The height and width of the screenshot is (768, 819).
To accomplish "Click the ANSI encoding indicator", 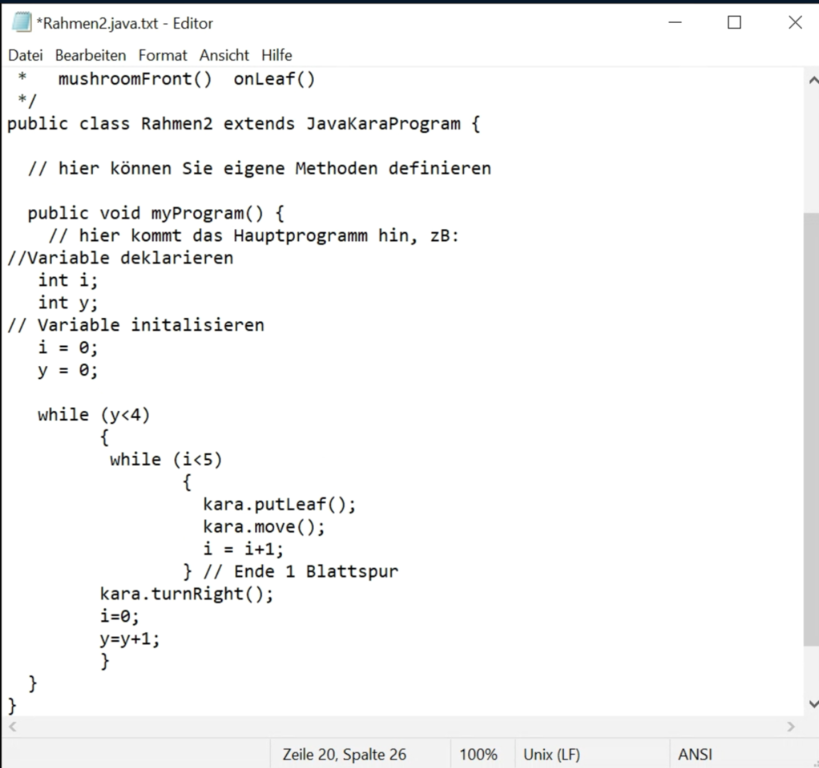I will click(695, 754).
